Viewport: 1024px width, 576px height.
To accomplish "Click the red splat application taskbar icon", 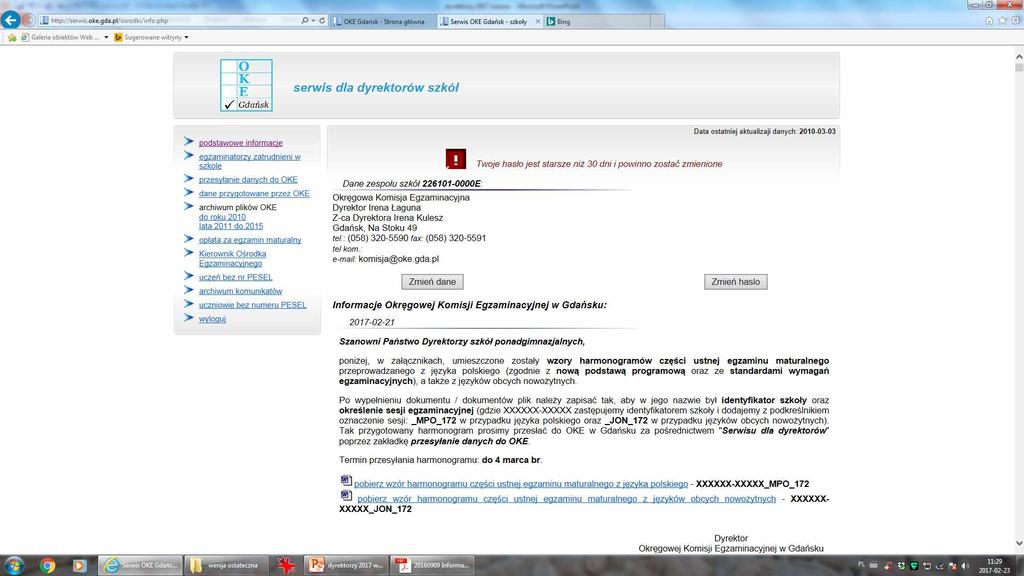I will 286,566.
